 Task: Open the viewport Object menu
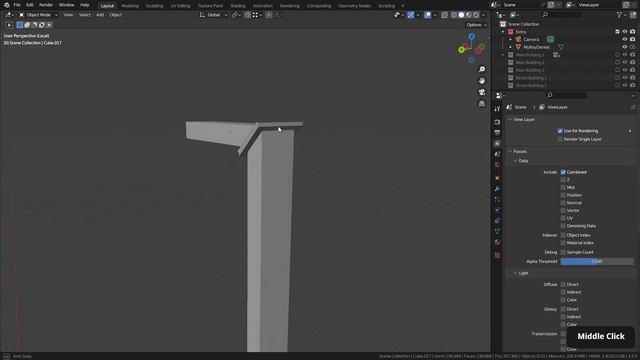point(116,15)
